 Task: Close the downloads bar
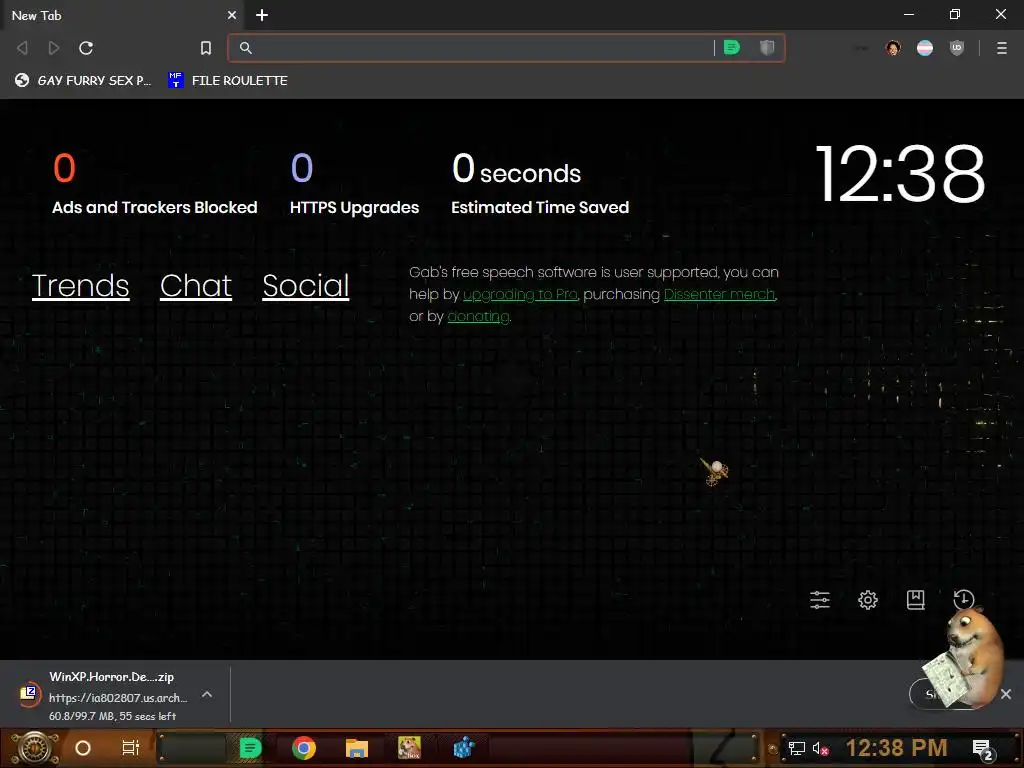click(x=1006, y=694)
